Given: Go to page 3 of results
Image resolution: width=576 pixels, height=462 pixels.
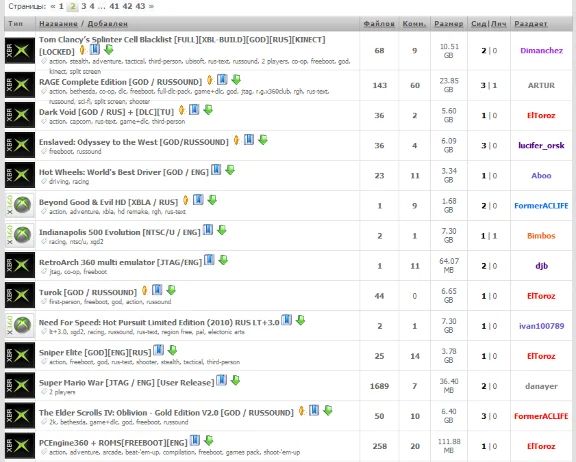Looking at the screenshot, I should (x=84, y=6).
